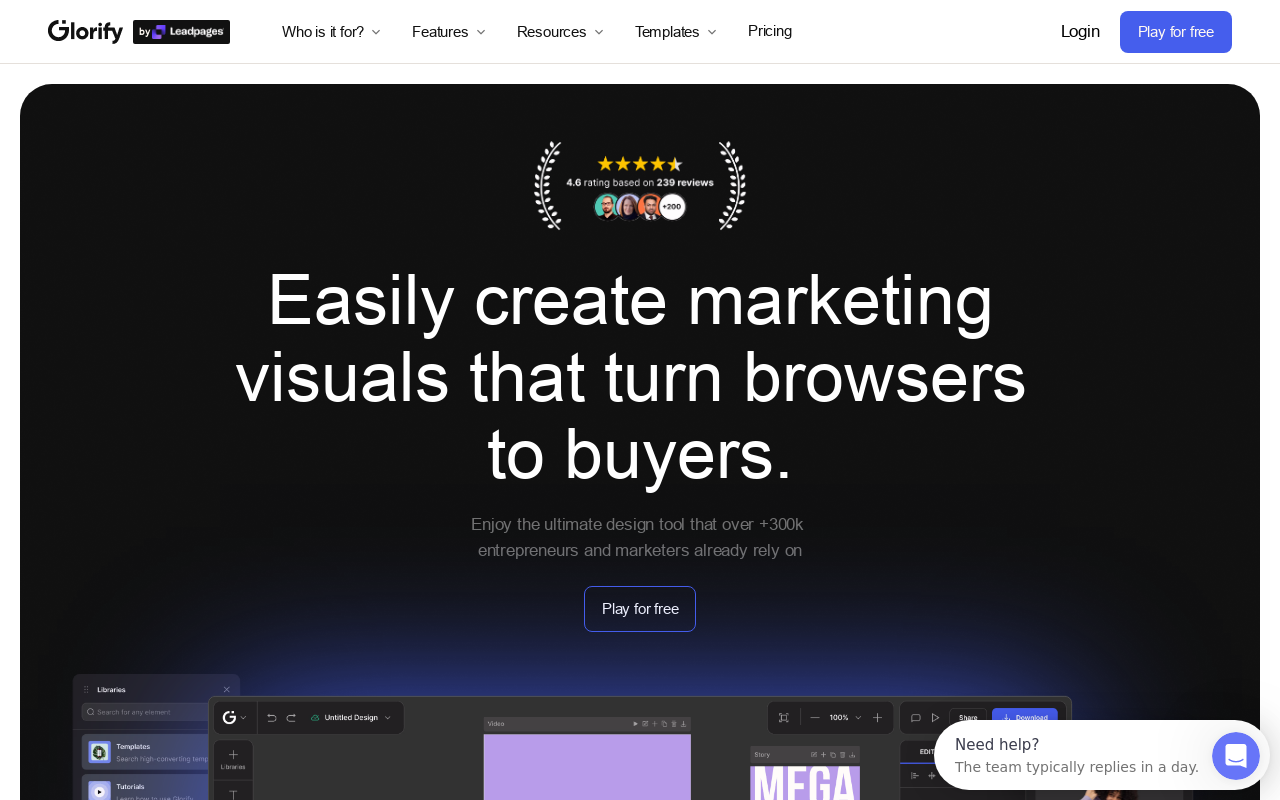Click the Story frame label in editor
Image resolution: width=1280 pixels, height=800 pixels.
pyautogui.click(x=762, y=755)
